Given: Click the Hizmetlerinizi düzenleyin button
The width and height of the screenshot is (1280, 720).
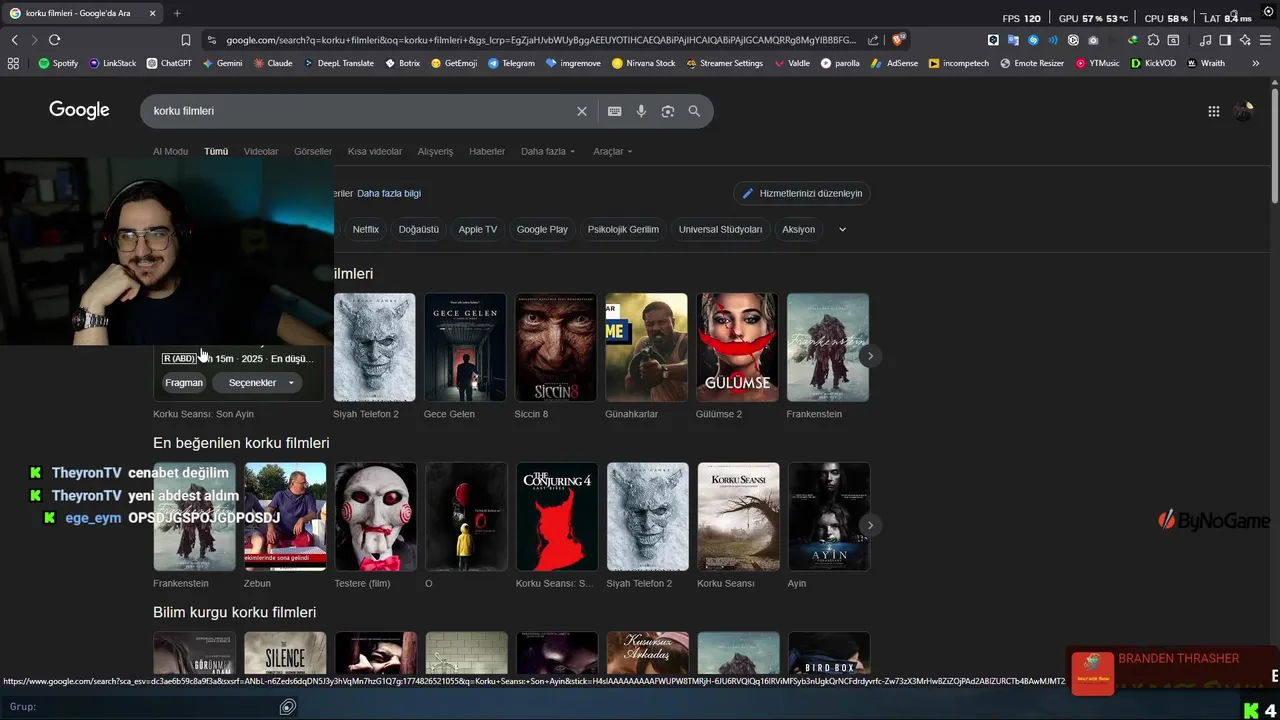Looking at the screenshot, I should click(x=802, y=193).
